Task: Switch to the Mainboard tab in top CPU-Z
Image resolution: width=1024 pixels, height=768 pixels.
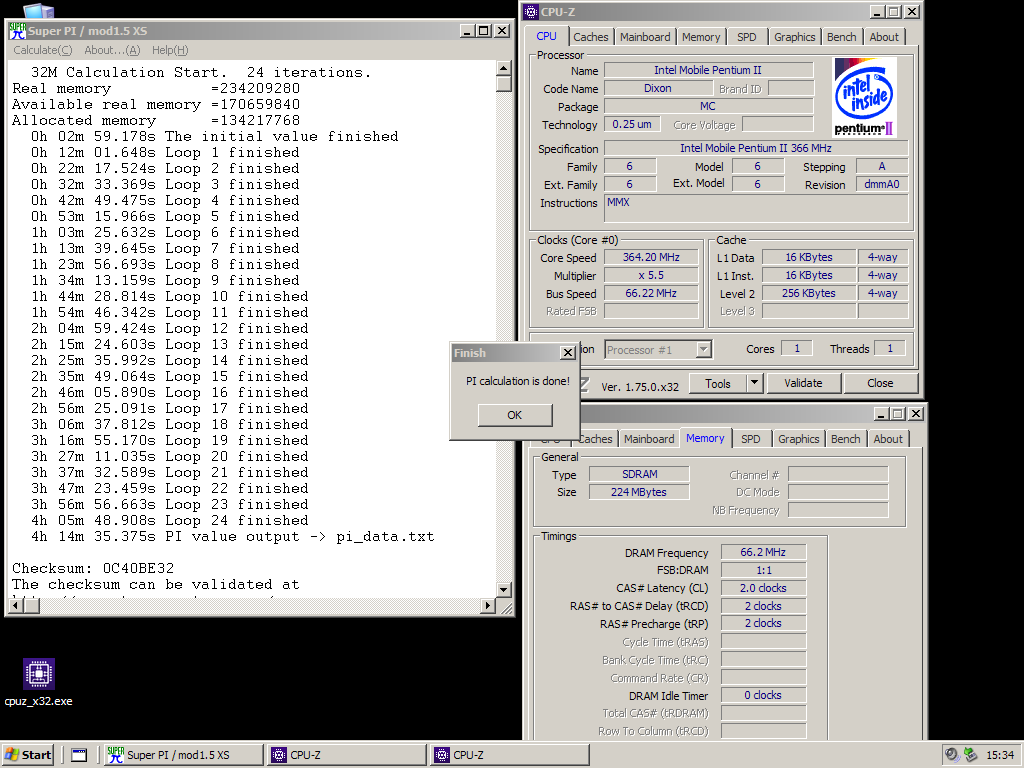Action: click(x=645, y=37)
